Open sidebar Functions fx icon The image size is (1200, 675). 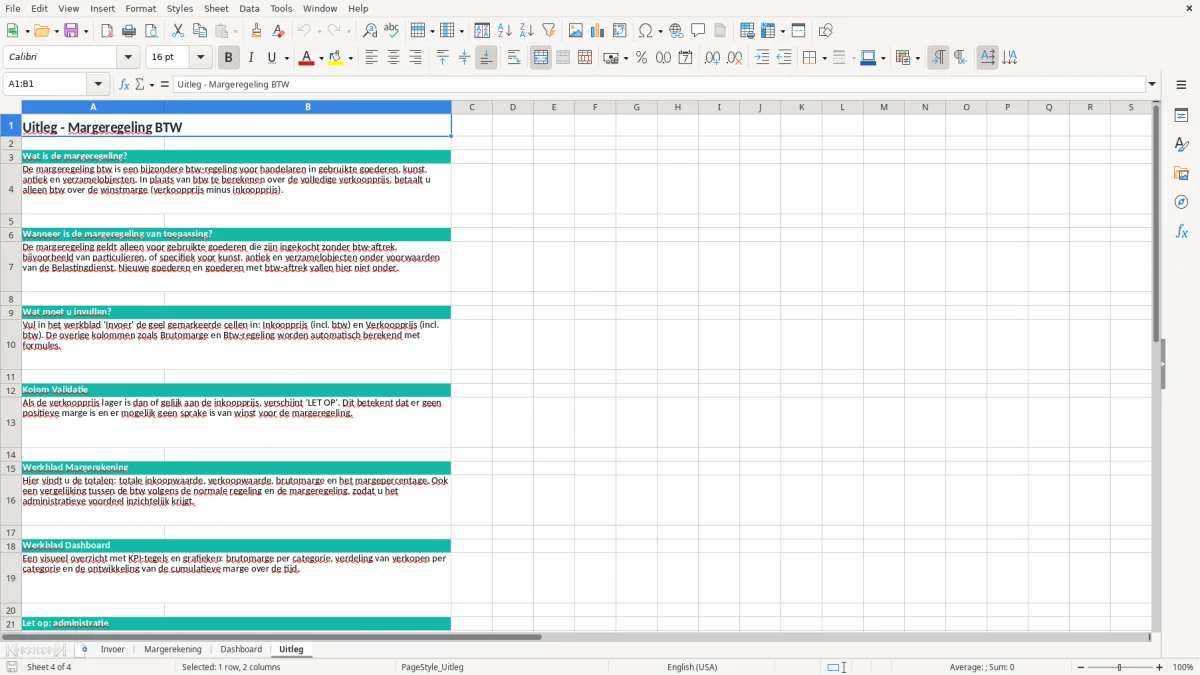tap(1181, 232)
